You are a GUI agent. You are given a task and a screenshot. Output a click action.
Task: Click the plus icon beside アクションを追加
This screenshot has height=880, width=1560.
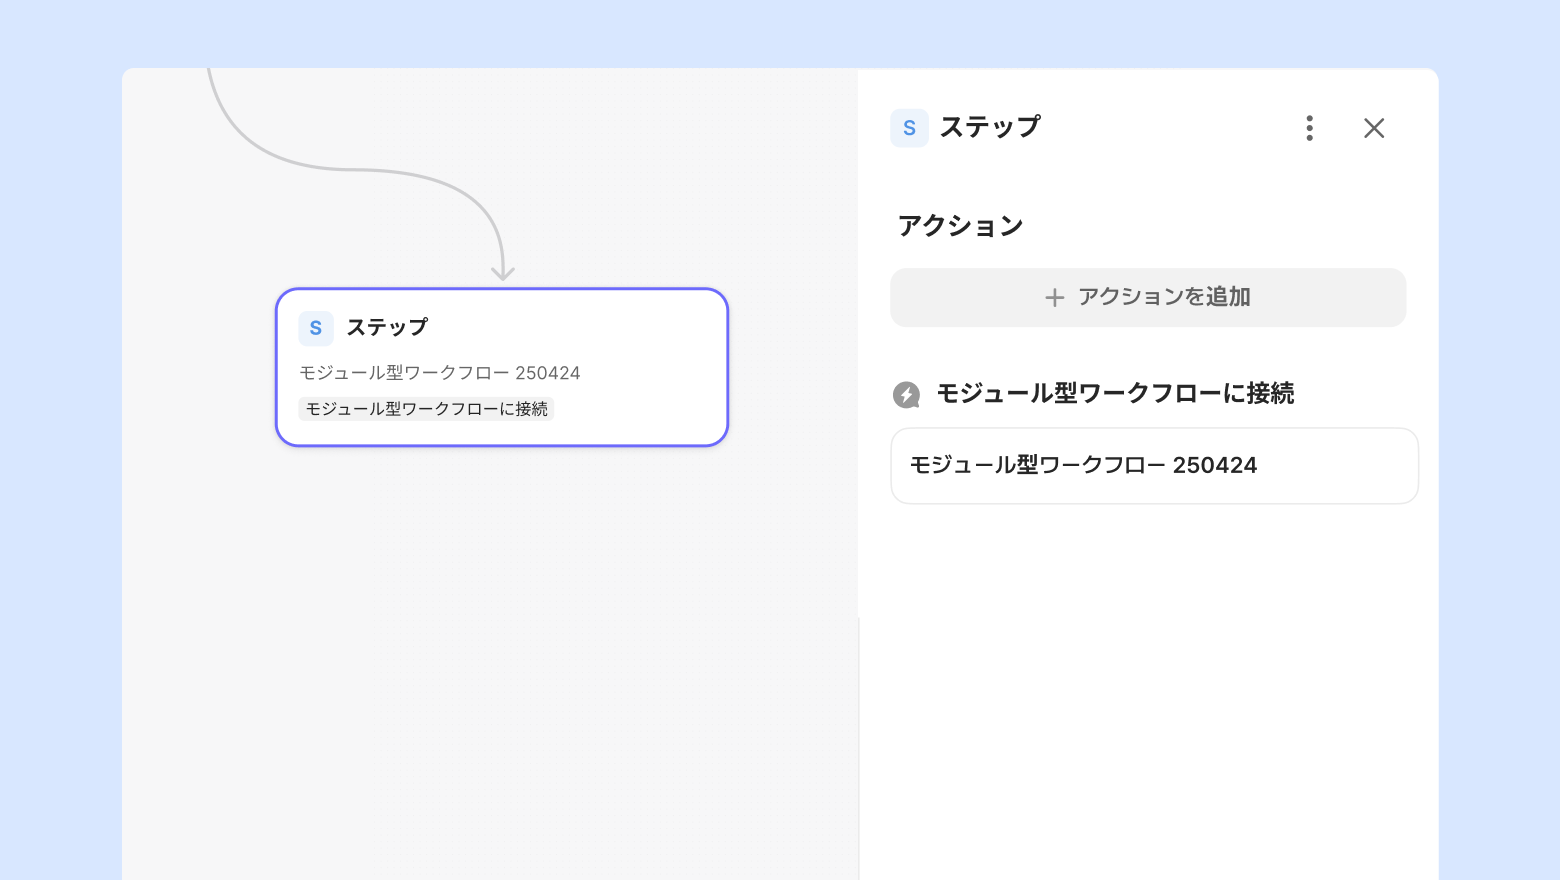[x=1054, y=297]
